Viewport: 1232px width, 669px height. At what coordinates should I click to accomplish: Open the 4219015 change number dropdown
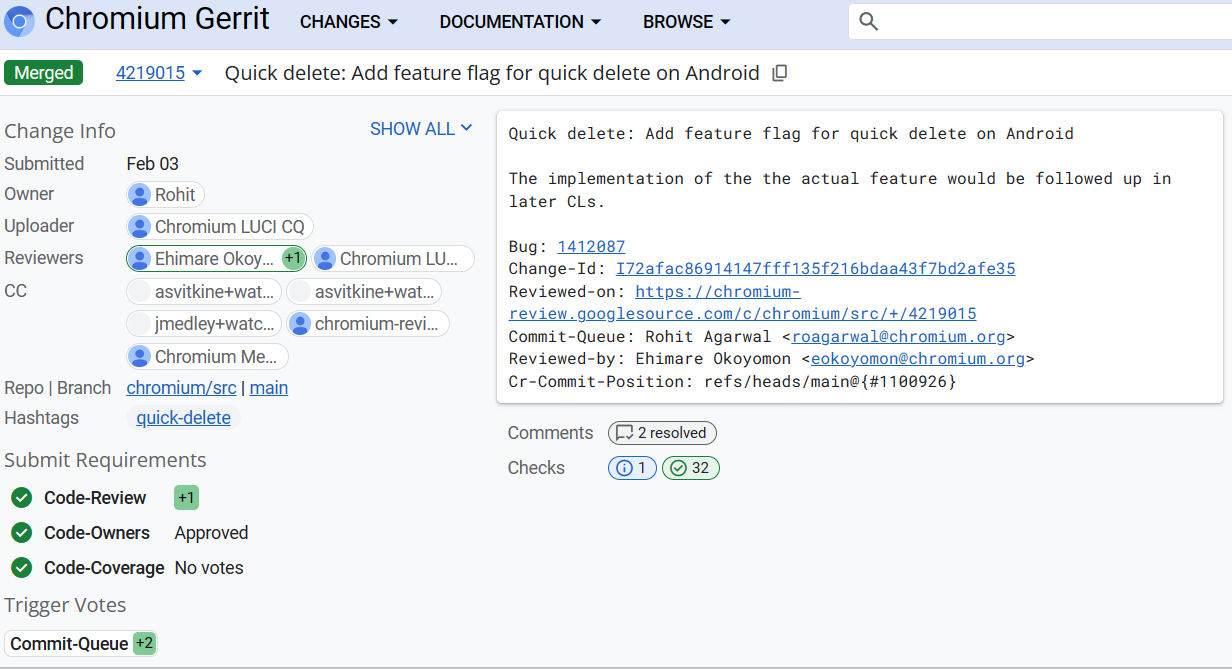[159, 73]
